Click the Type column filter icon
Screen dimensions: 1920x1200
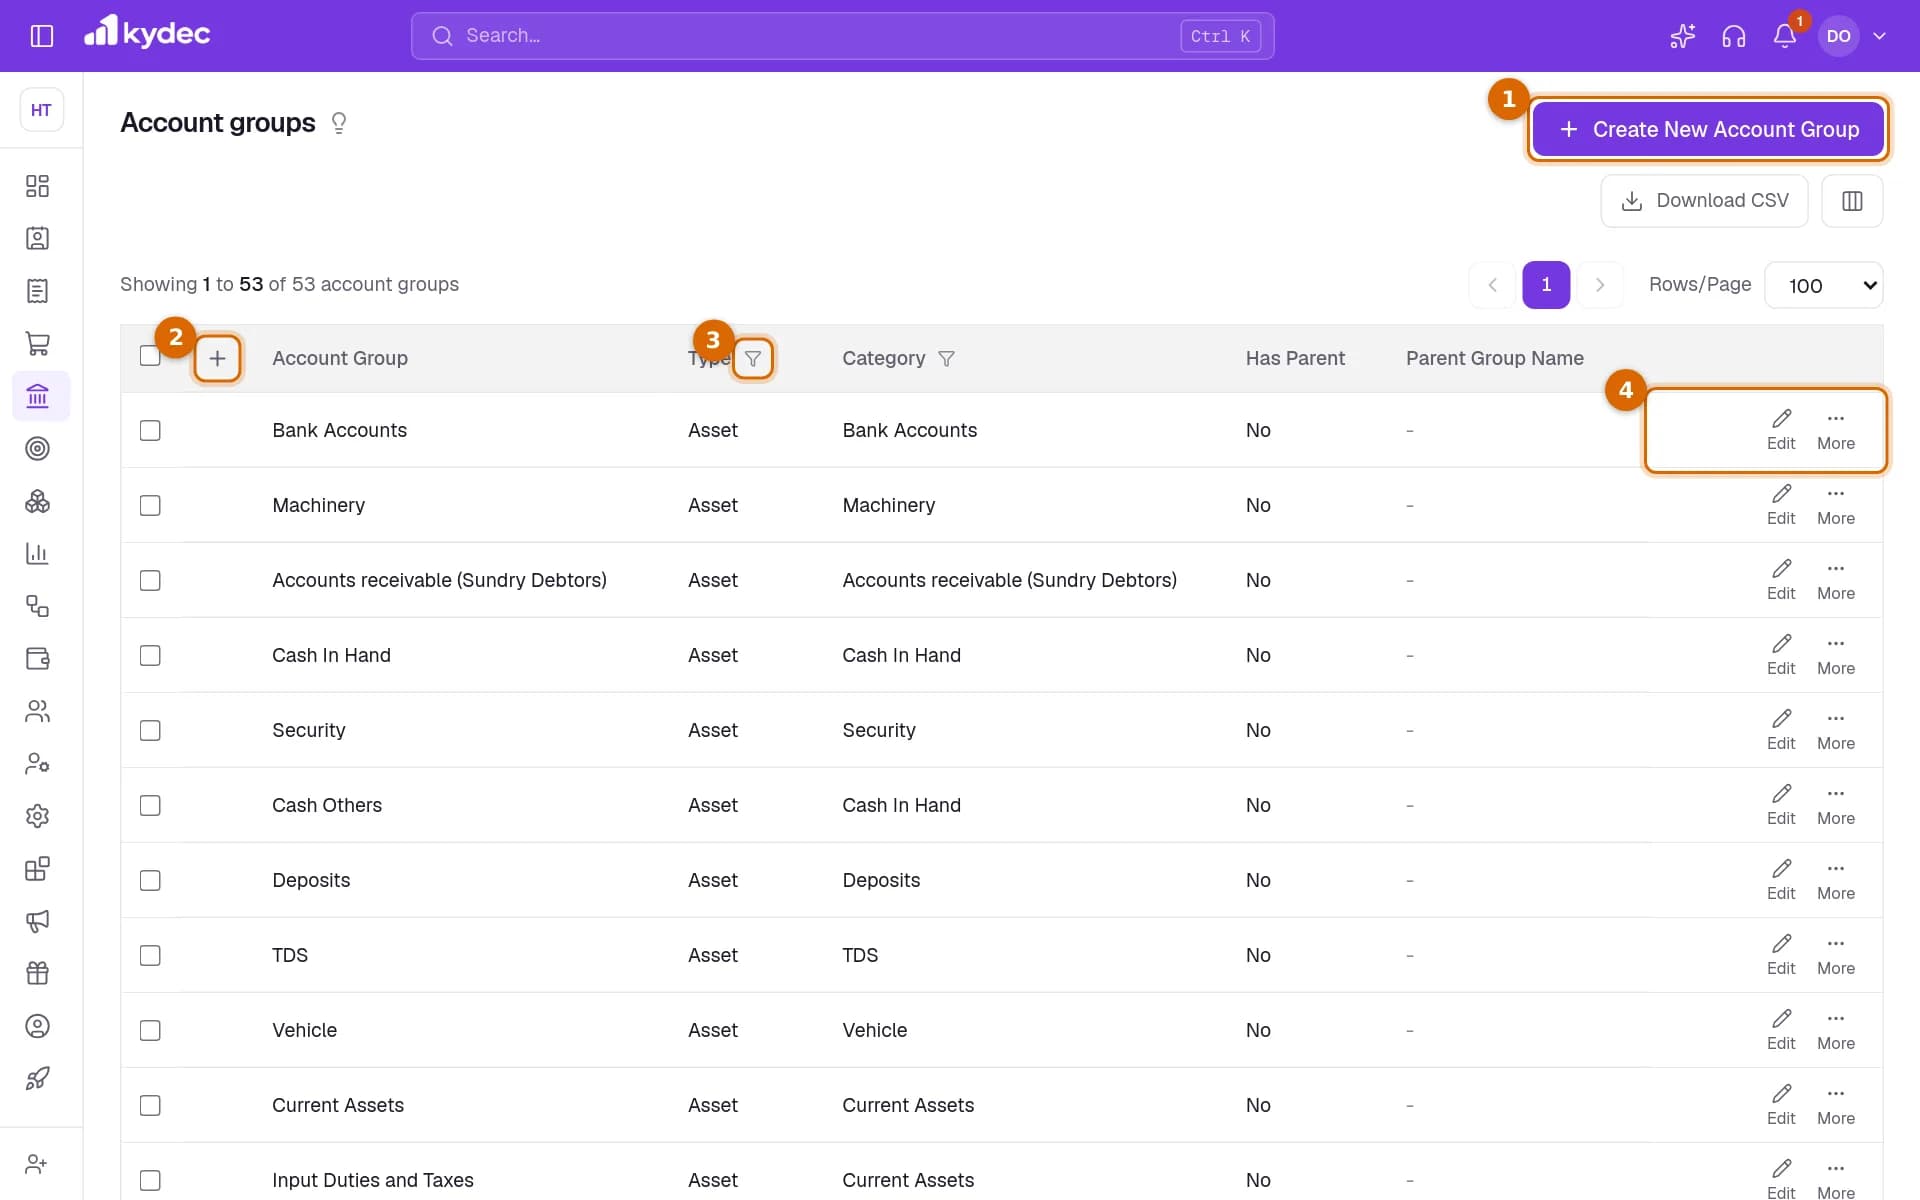pyautogui.click(x=753, y=359)
